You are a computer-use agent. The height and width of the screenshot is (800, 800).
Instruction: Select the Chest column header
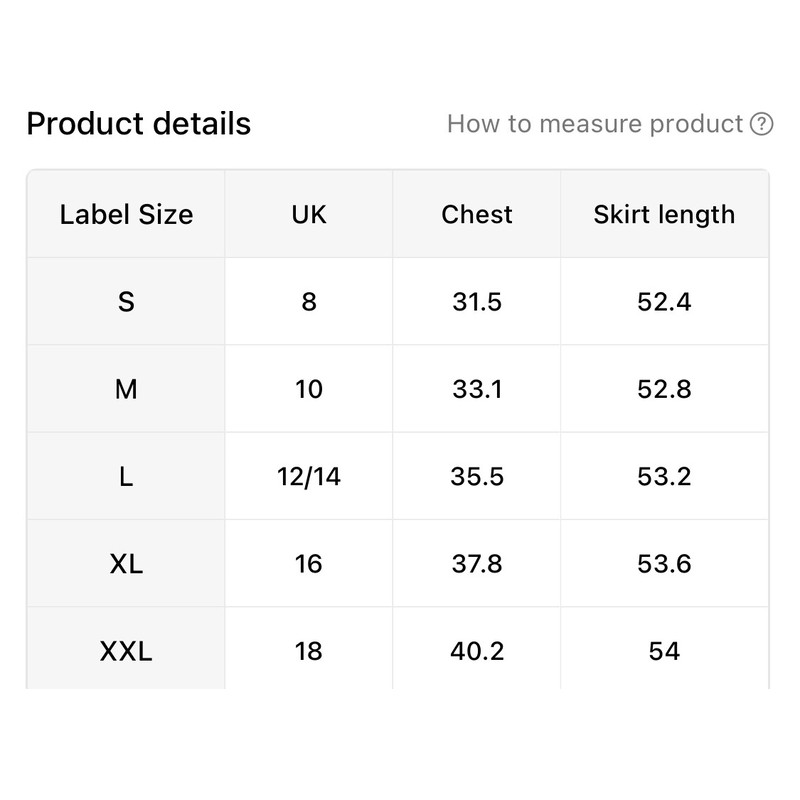pos(477,214)
